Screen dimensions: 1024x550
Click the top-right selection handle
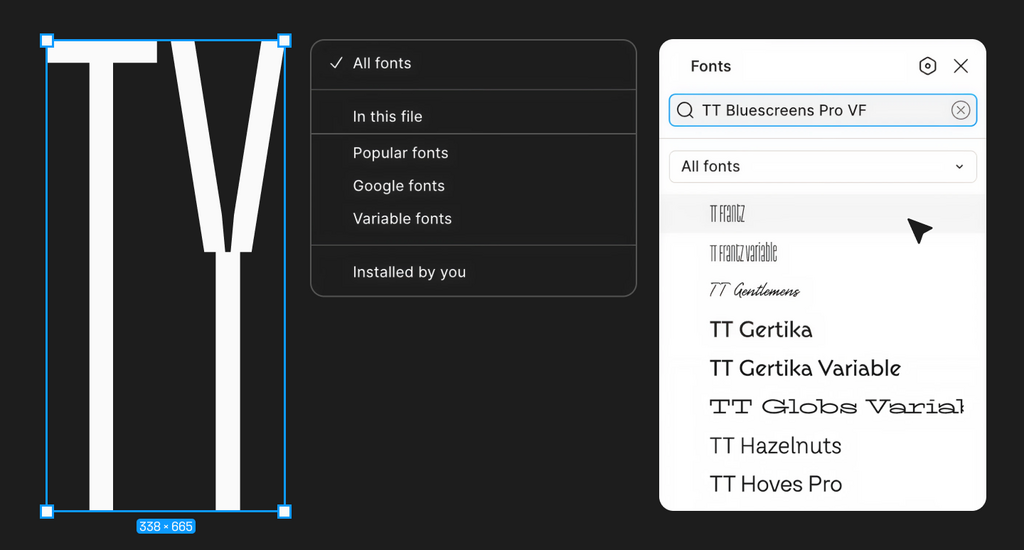284,41
